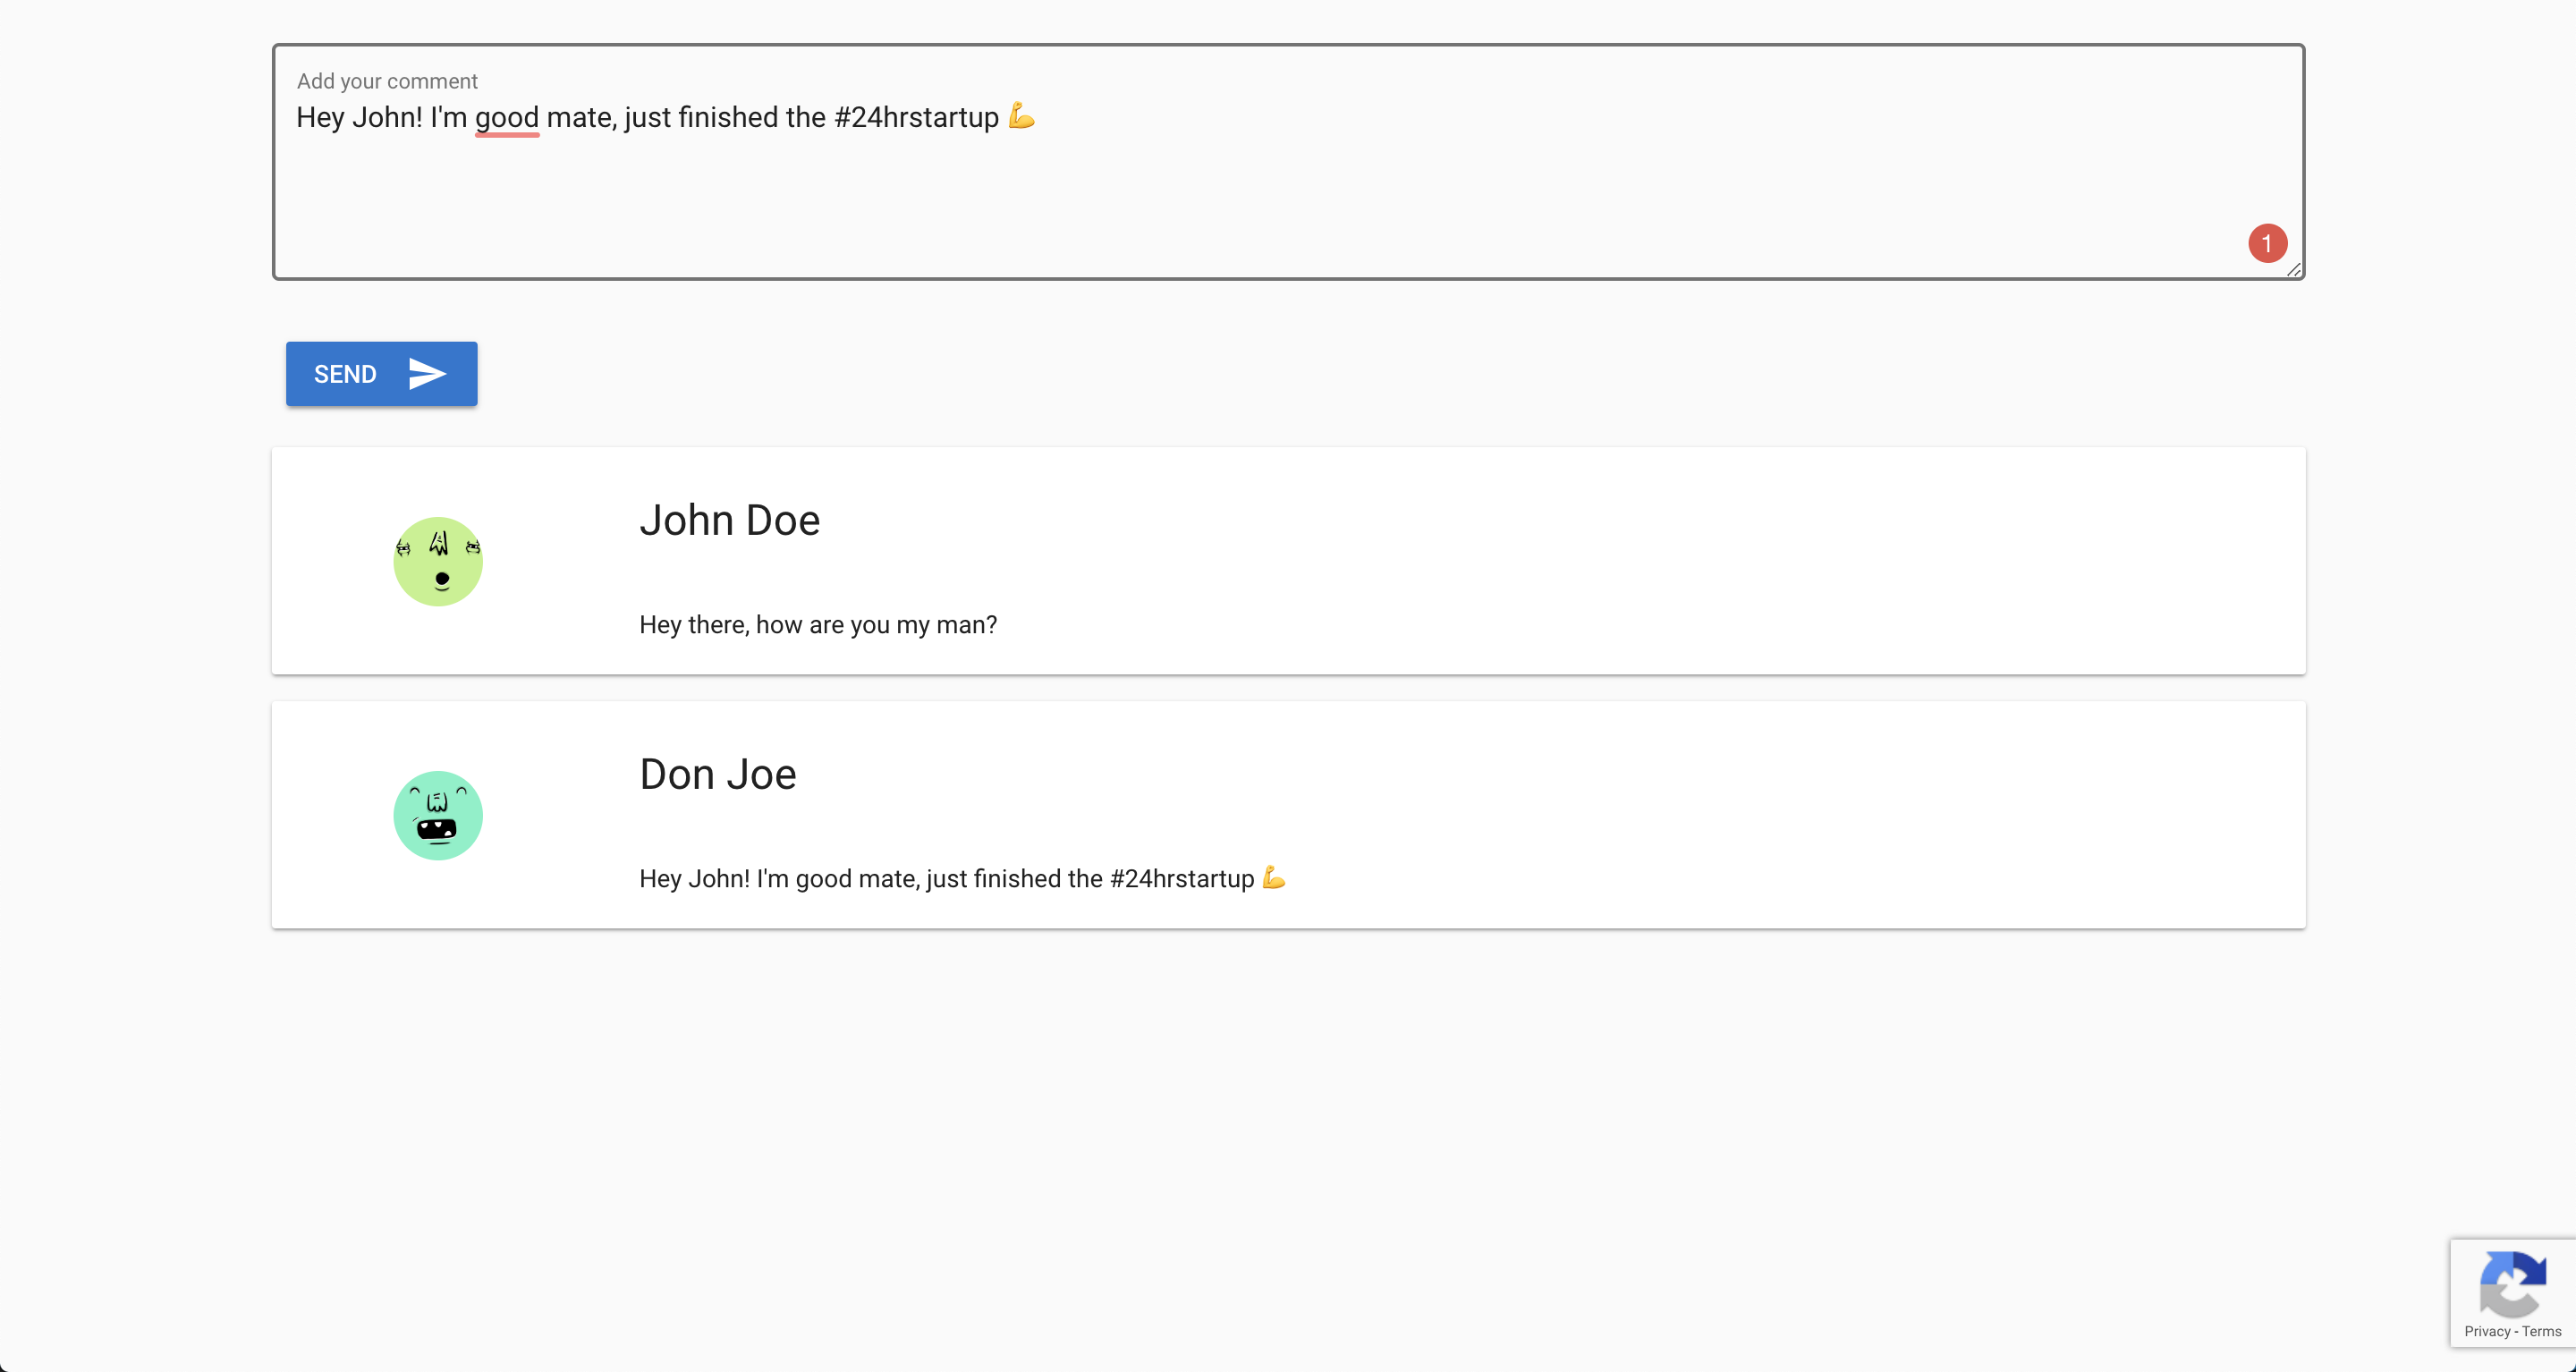The height and width of the screenshot is (1372, 2576).
Task: Open the reCAPTCHA Terms link
Action: coord(2541,1331)
